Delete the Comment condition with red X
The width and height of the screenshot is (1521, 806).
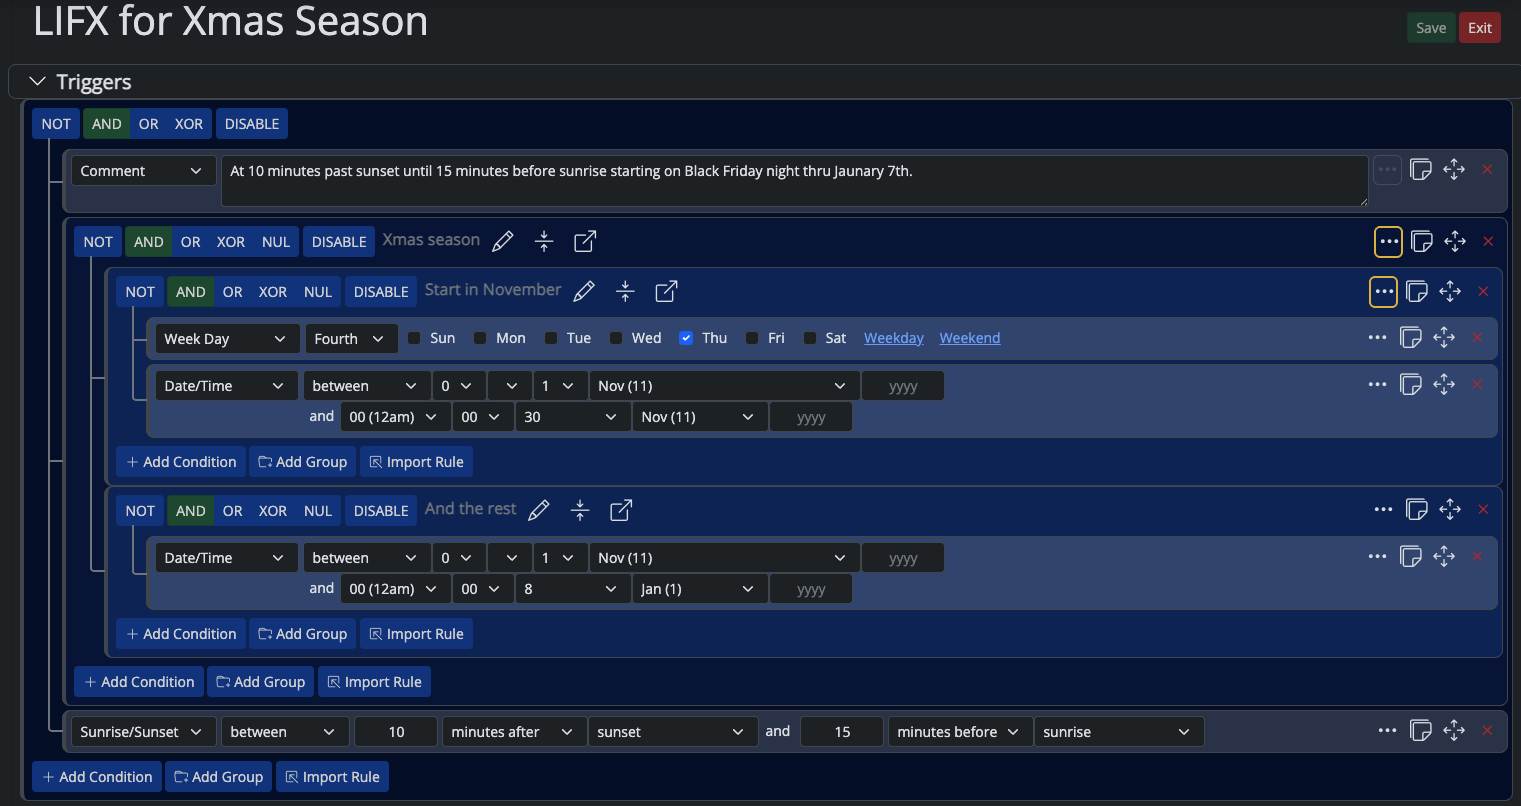click(1487, 170)
